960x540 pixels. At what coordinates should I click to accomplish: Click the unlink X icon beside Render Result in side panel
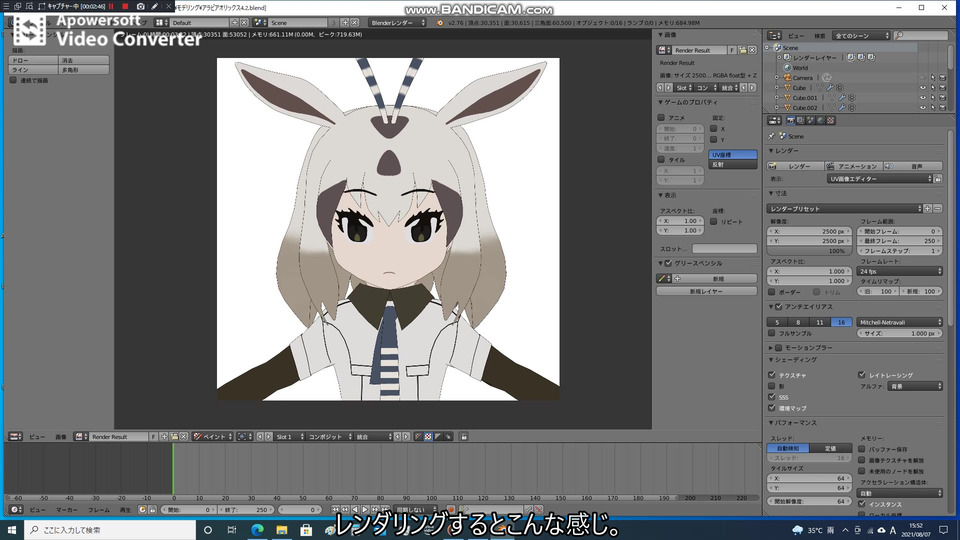[752, 50]
